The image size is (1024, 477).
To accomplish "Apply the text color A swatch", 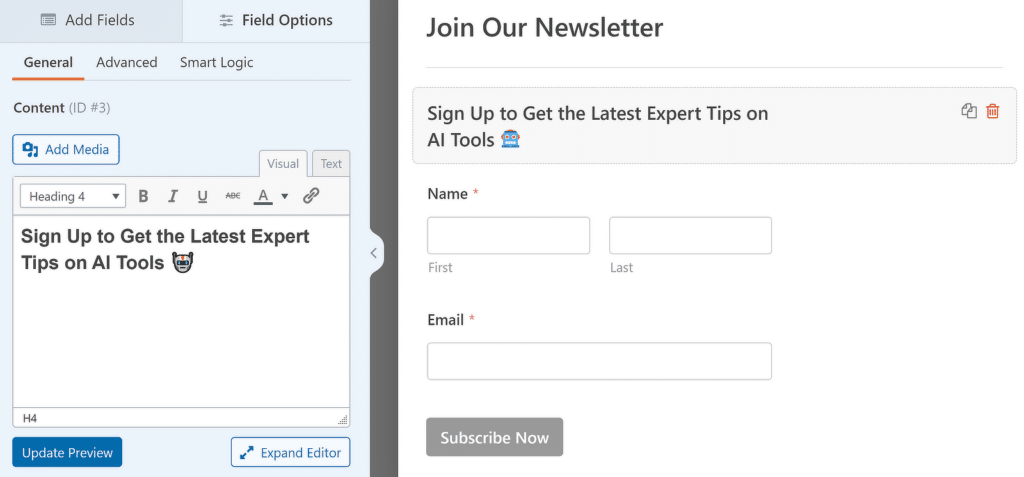I will (x=263, y=196).
